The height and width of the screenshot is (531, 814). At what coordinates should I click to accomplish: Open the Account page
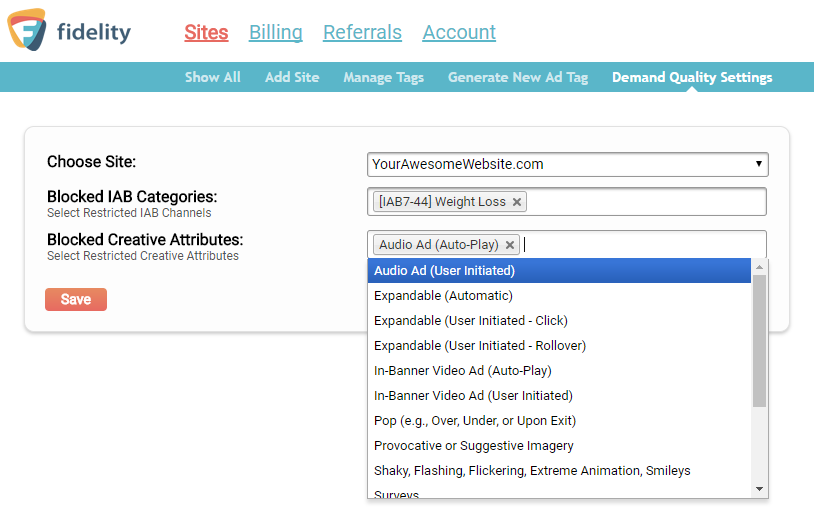[x=459, y=32]
